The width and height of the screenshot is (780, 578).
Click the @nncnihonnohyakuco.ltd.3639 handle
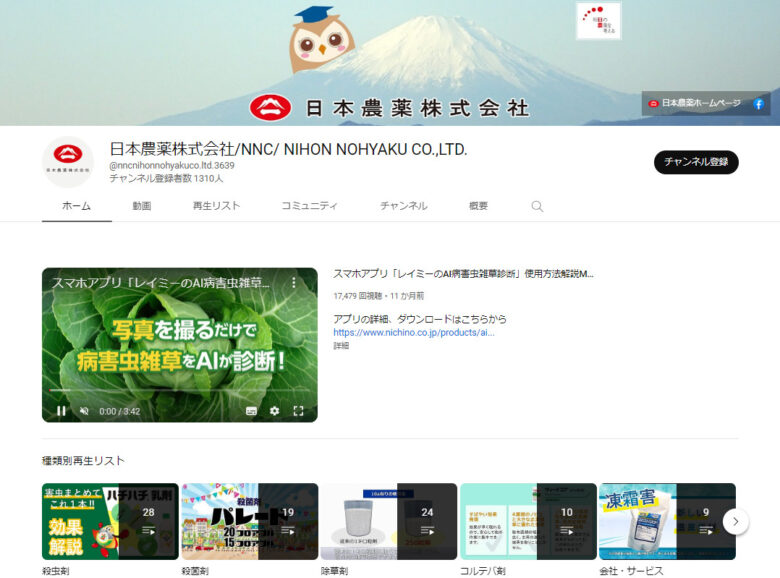tap(172, 165)
